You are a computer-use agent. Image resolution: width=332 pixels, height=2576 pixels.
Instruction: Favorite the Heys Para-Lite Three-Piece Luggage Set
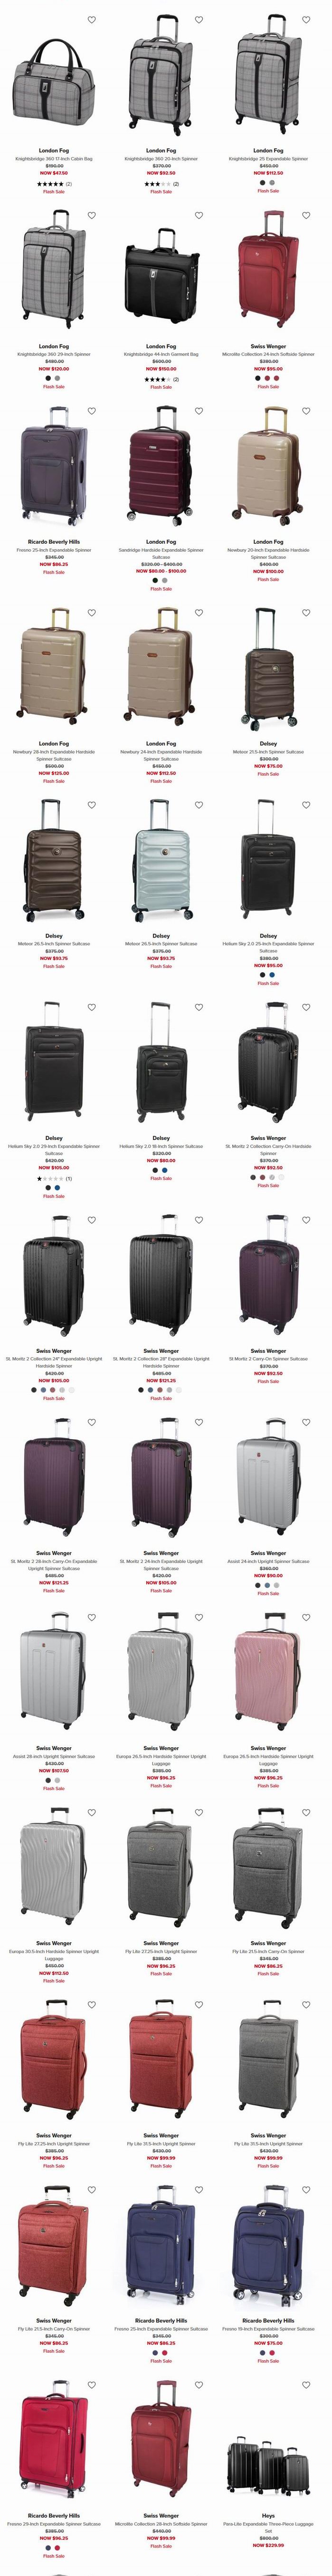[x=305, y=2384]
